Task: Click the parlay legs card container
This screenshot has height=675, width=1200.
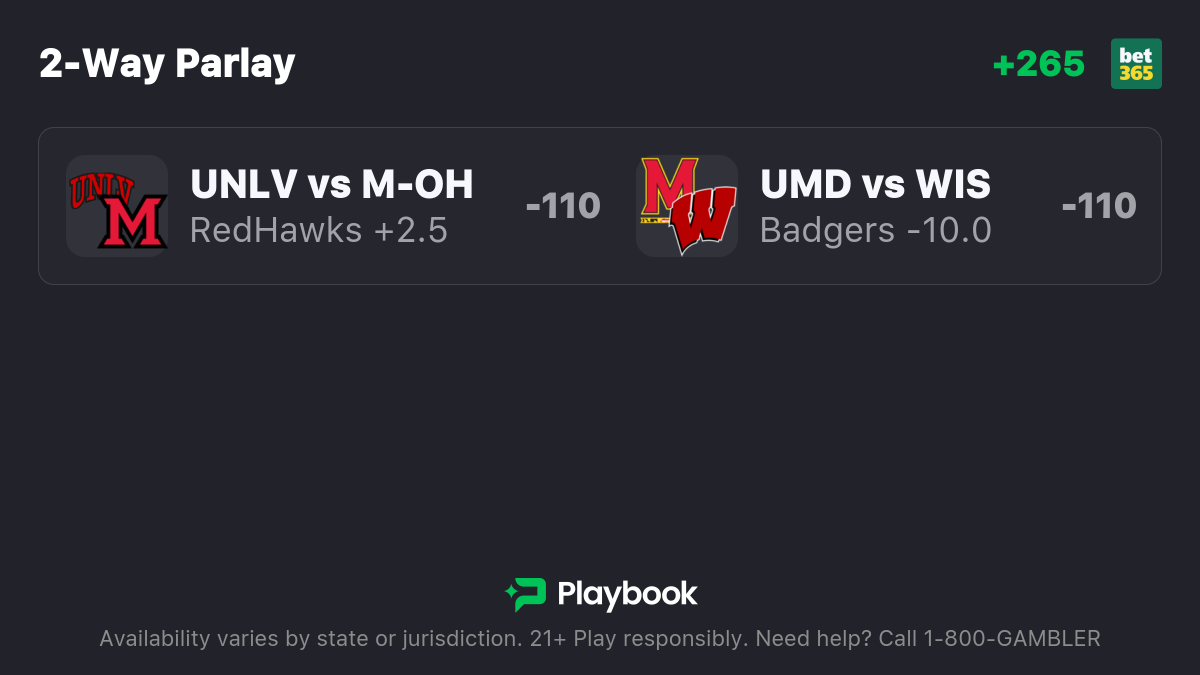Action: 600,206
